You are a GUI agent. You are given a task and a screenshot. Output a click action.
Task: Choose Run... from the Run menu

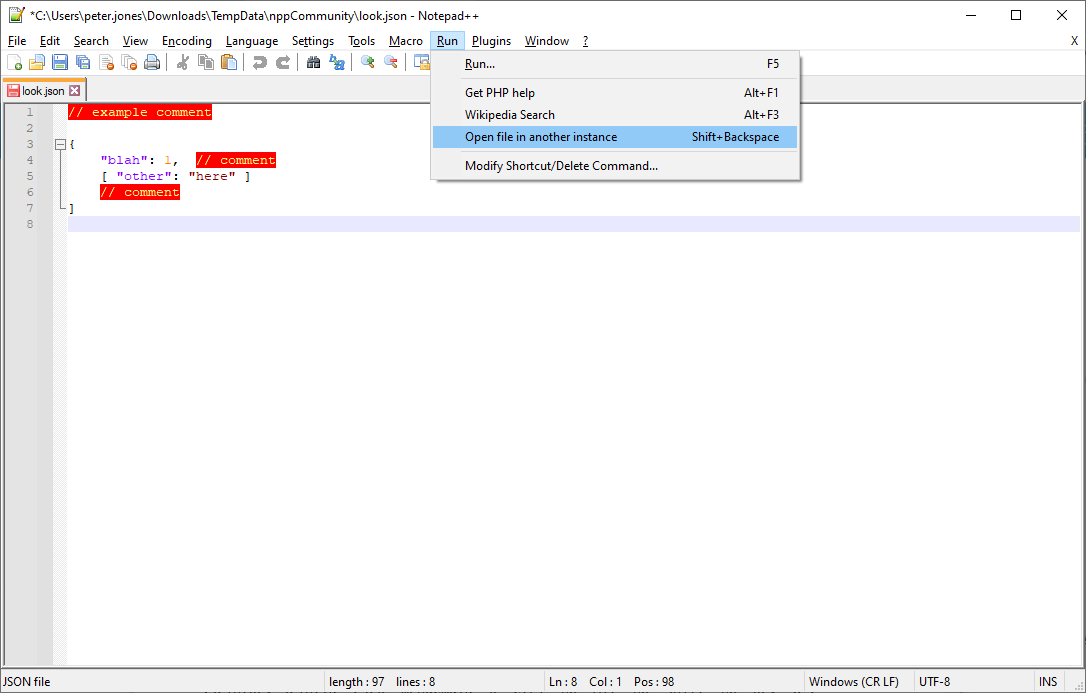coord(615,64)
